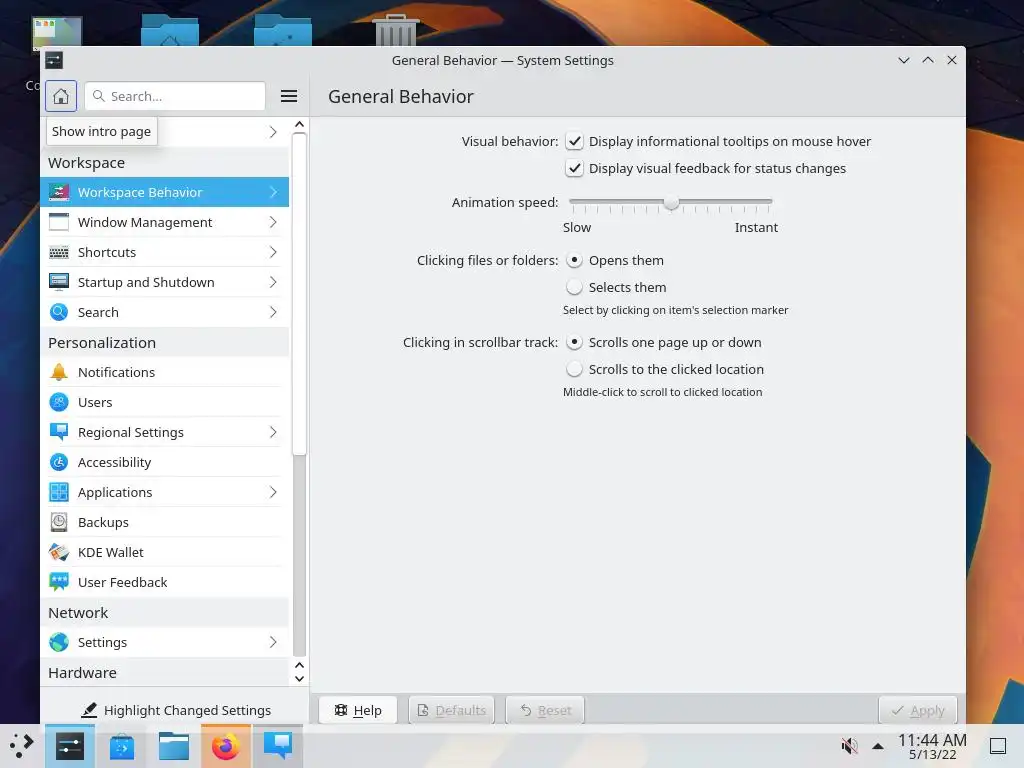The image size is (1024, 768).
Task: Click the User Feedback icon
Action: [x=59, y=582]
